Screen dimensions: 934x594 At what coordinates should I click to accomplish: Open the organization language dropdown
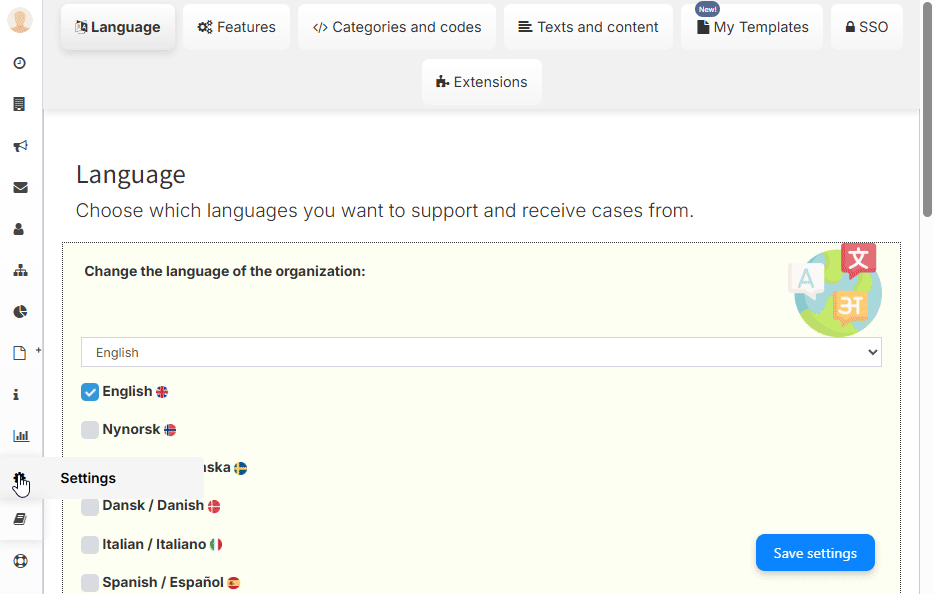481,352
